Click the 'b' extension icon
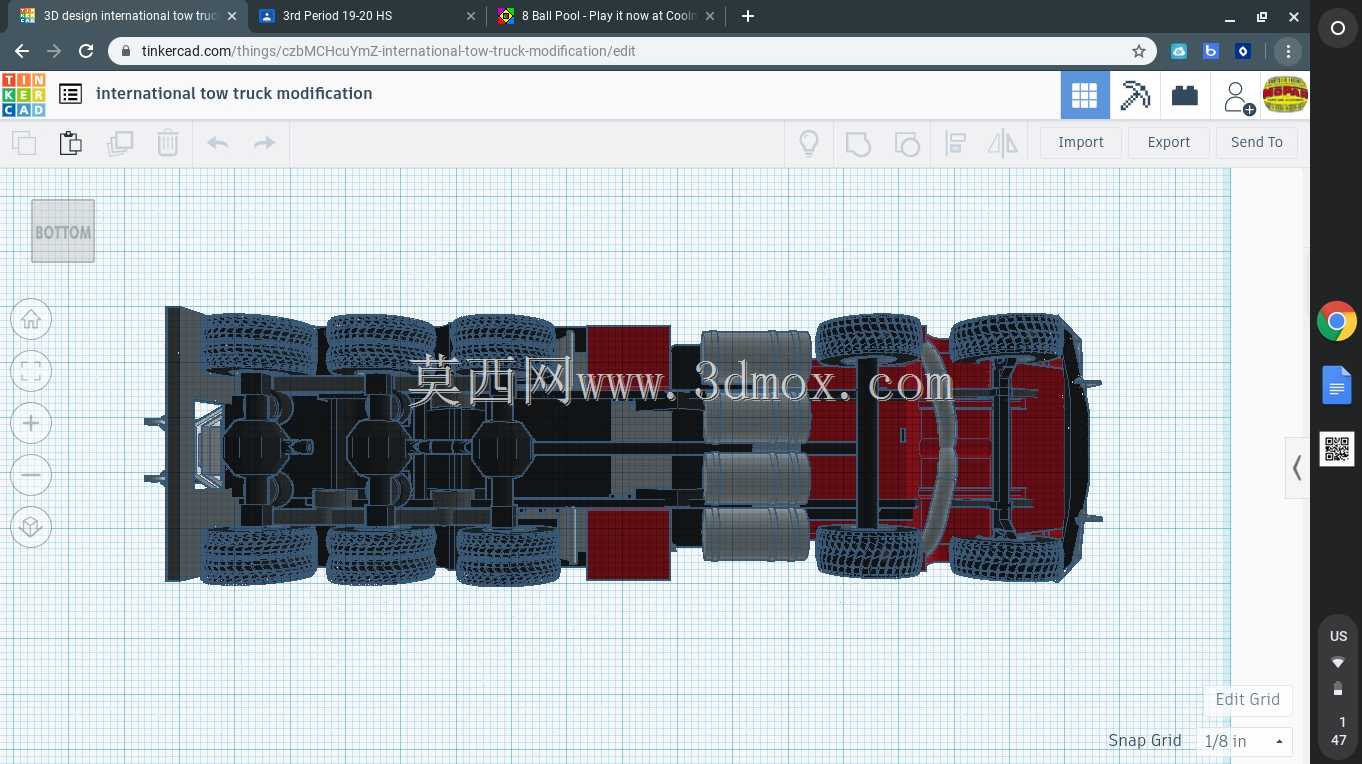Viewport: 1362px width, 764px height. pyautogui.click(x=1211, y=51)
